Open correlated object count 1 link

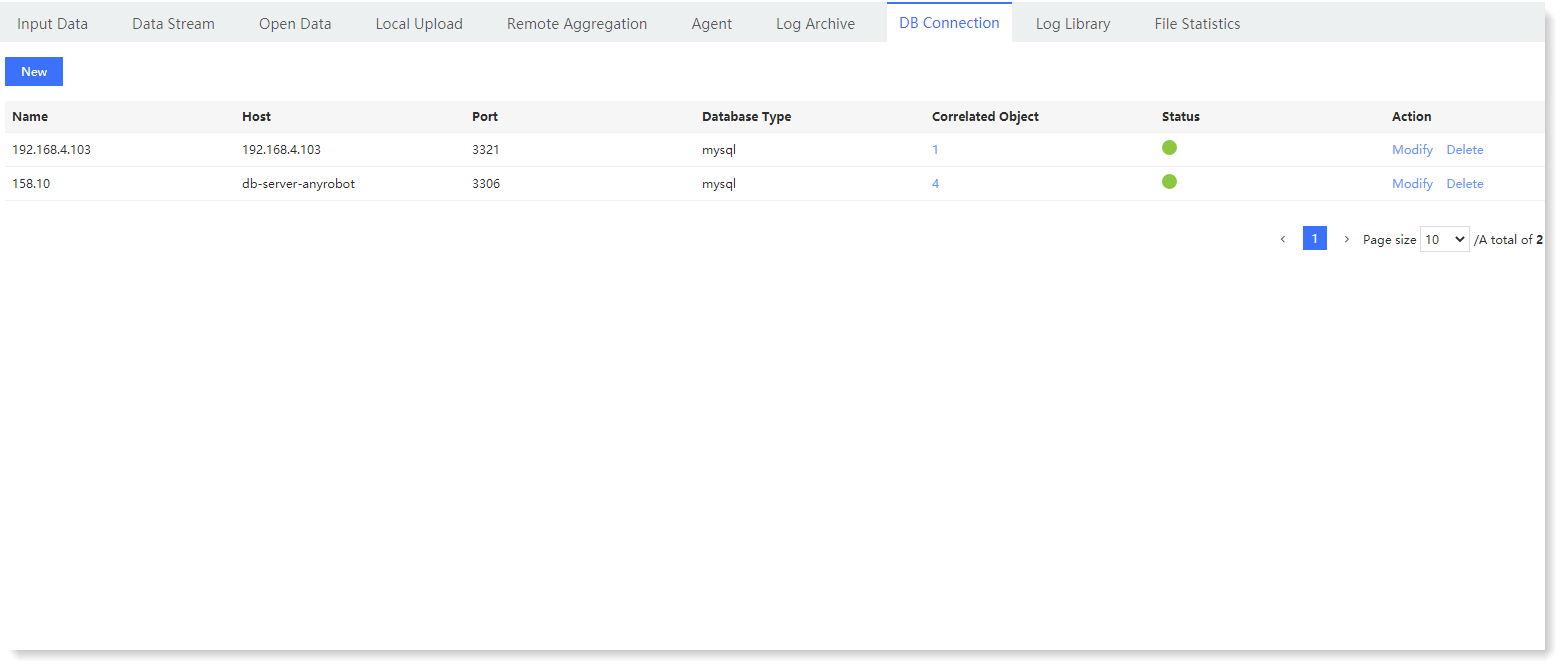point(935,150)
